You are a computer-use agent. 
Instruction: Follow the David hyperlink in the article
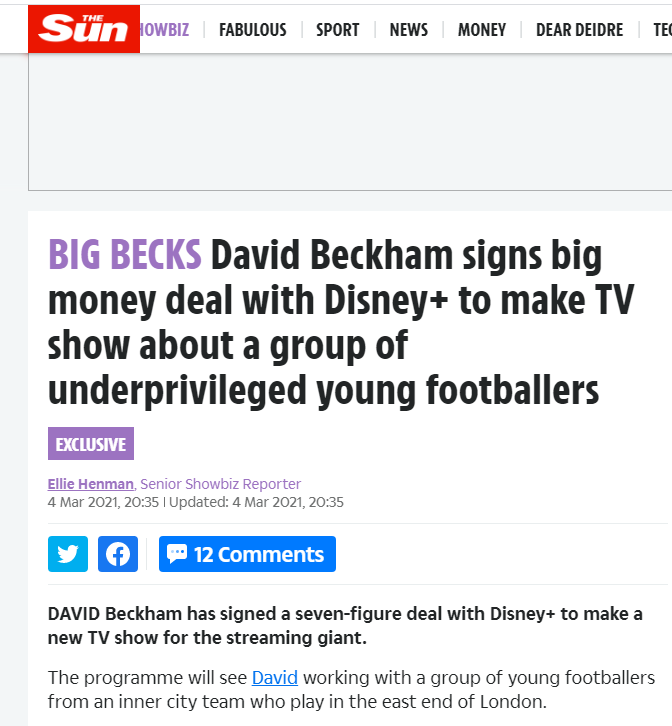click(x=275, y=677)
